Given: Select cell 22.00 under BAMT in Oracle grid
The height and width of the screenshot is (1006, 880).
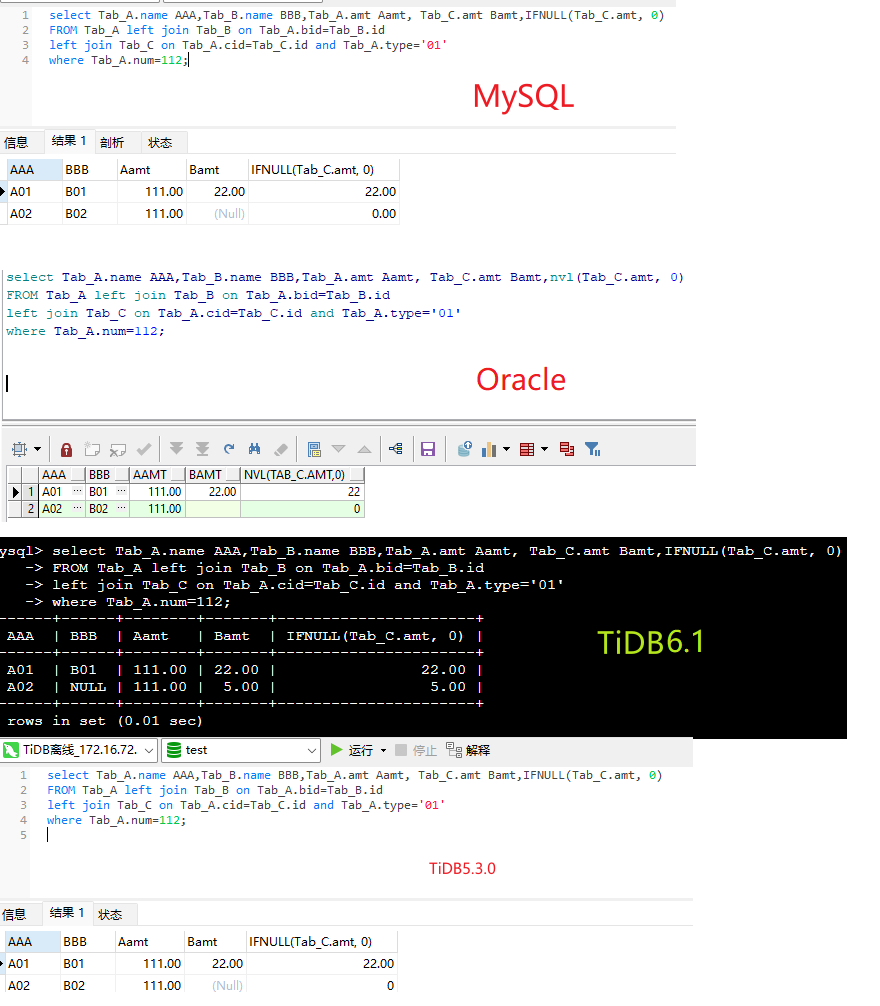Looking at the screenshot, I should [x=212, y=491].
